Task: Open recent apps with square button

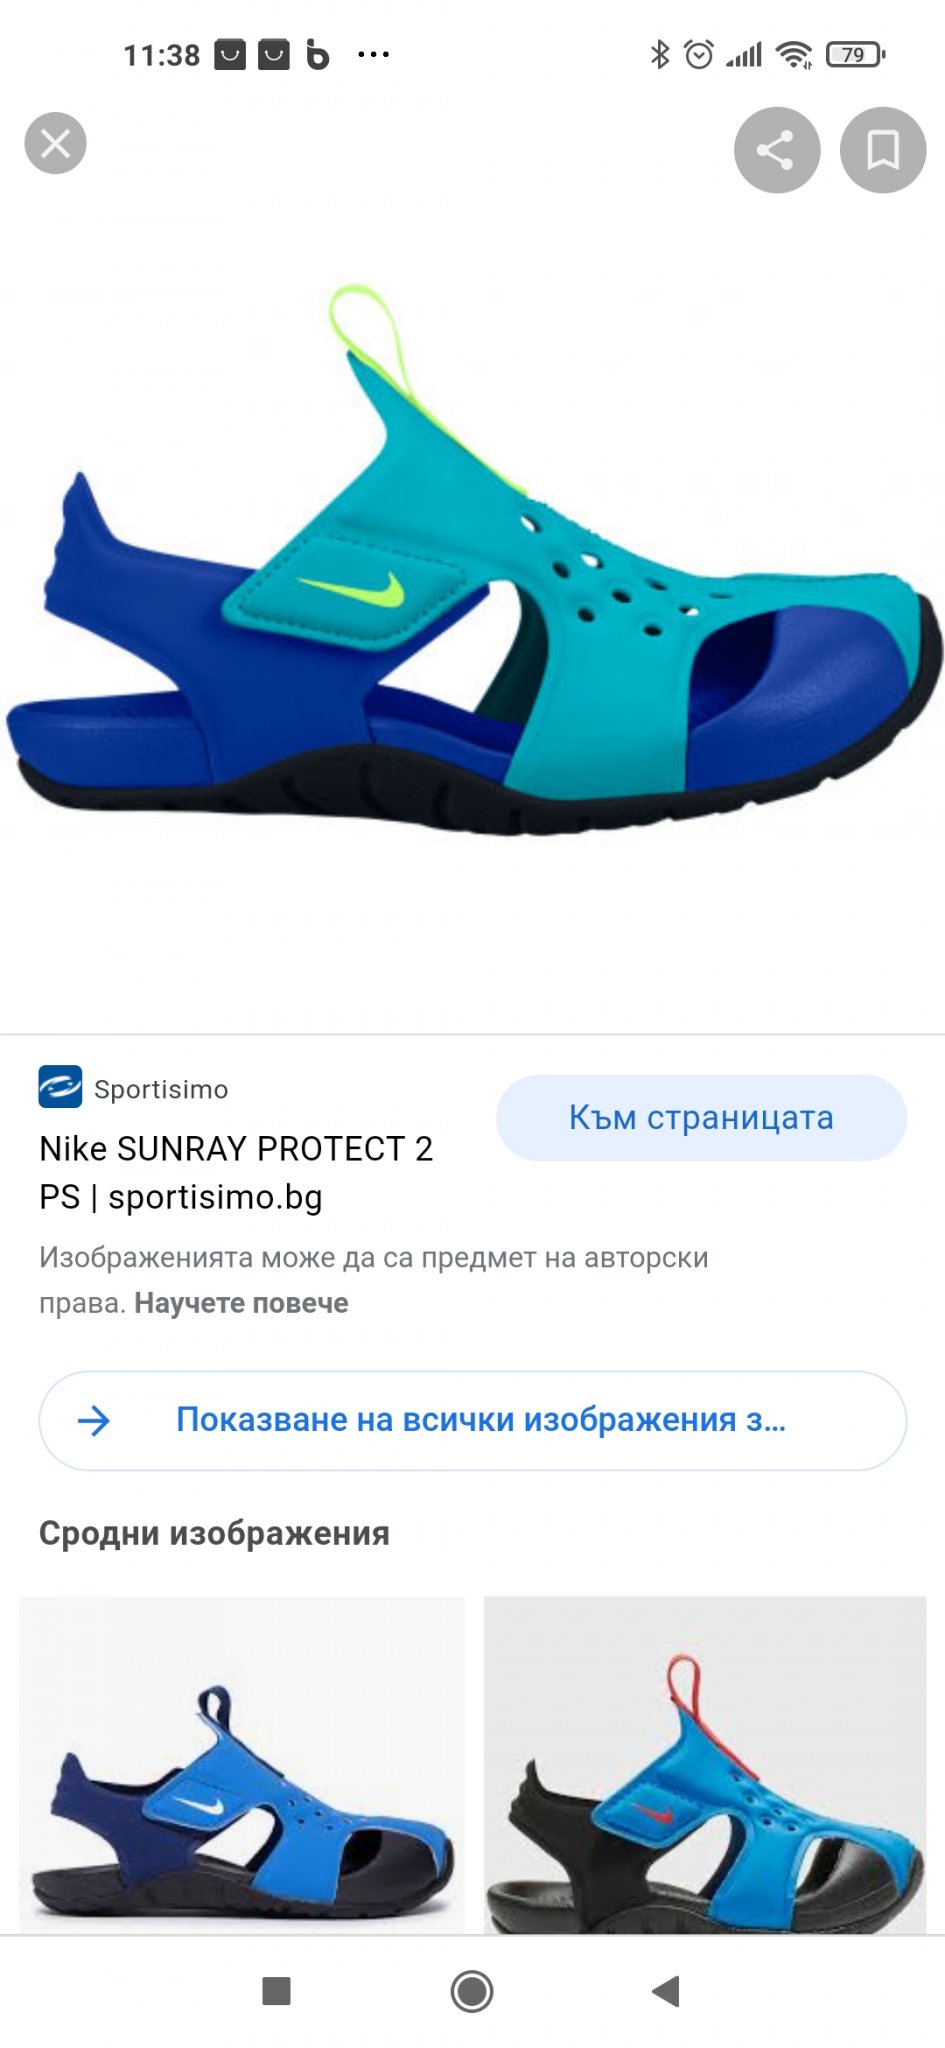Action: tap(276, 1990)
